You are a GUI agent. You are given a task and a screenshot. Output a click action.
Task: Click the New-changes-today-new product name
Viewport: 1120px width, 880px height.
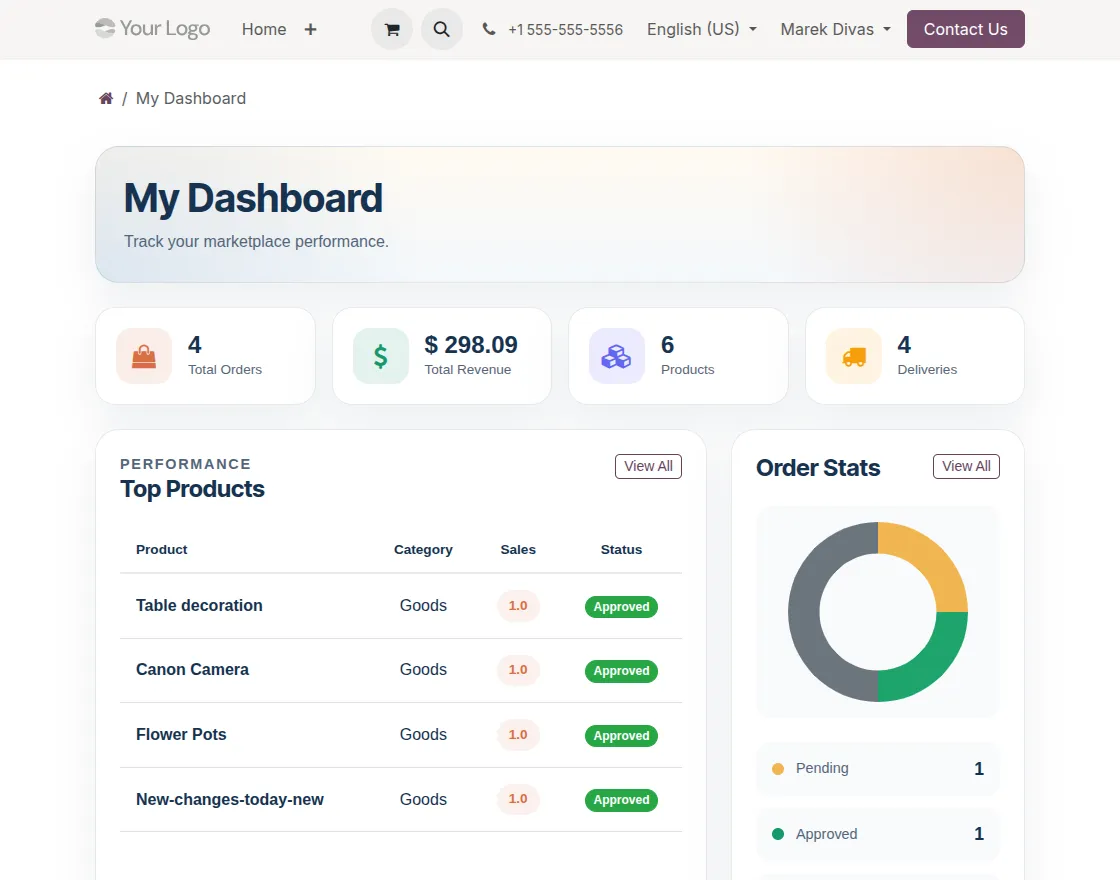point(229,799)
